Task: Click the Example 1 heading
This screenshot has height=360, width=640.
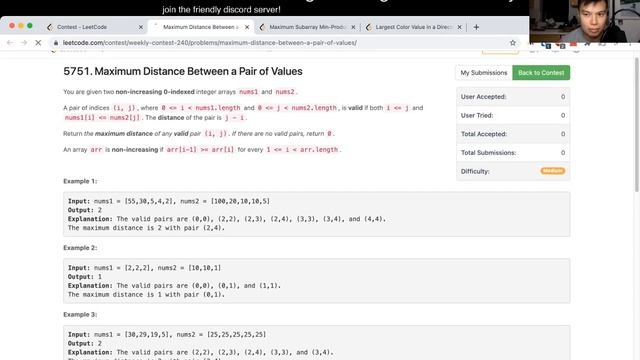Action: click(80, 181)
